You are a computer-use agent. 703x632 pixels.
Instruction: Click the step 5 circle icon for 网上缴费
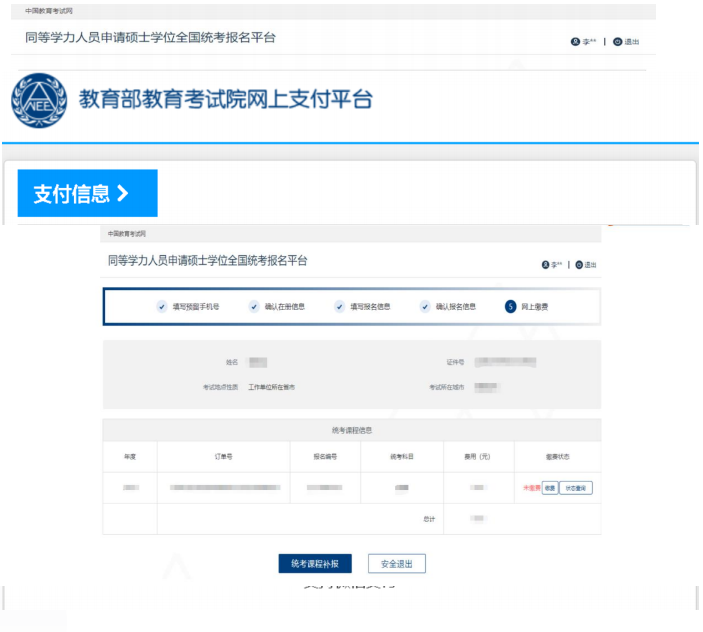510,307
